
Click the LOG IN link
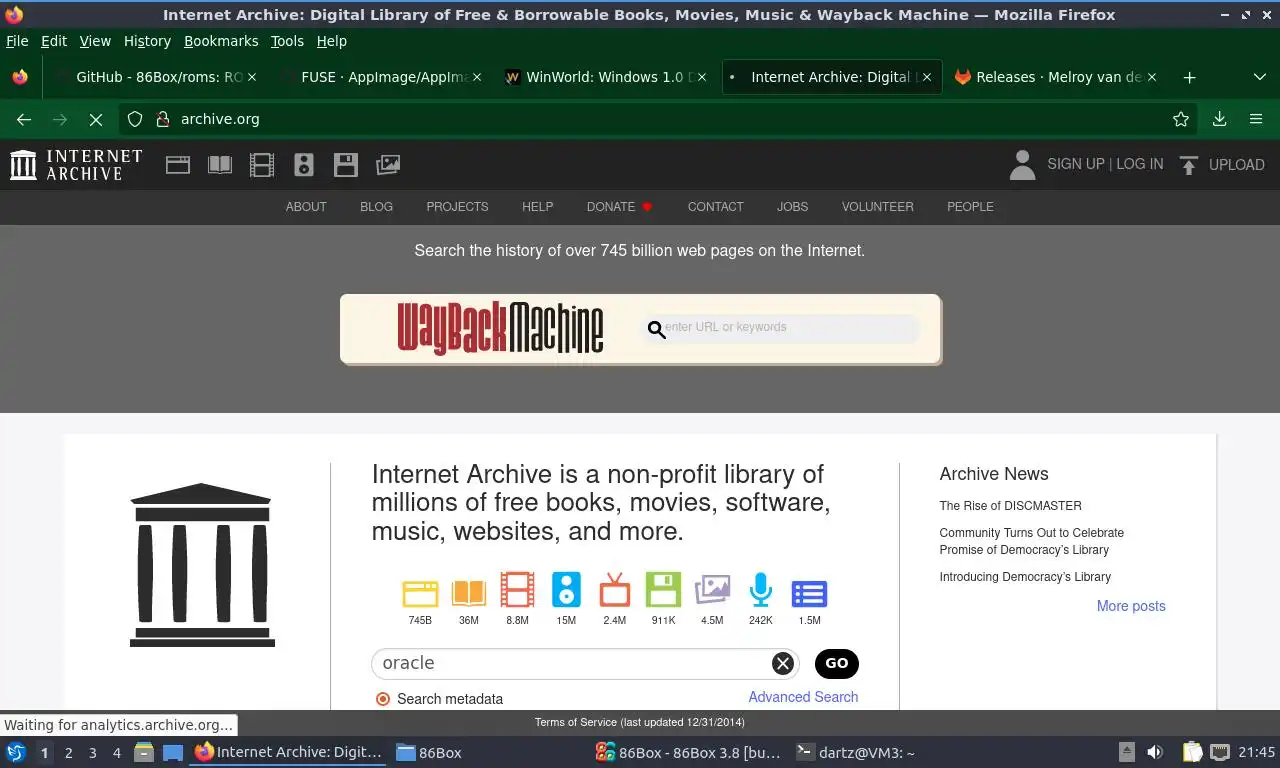pos(1140,164)
